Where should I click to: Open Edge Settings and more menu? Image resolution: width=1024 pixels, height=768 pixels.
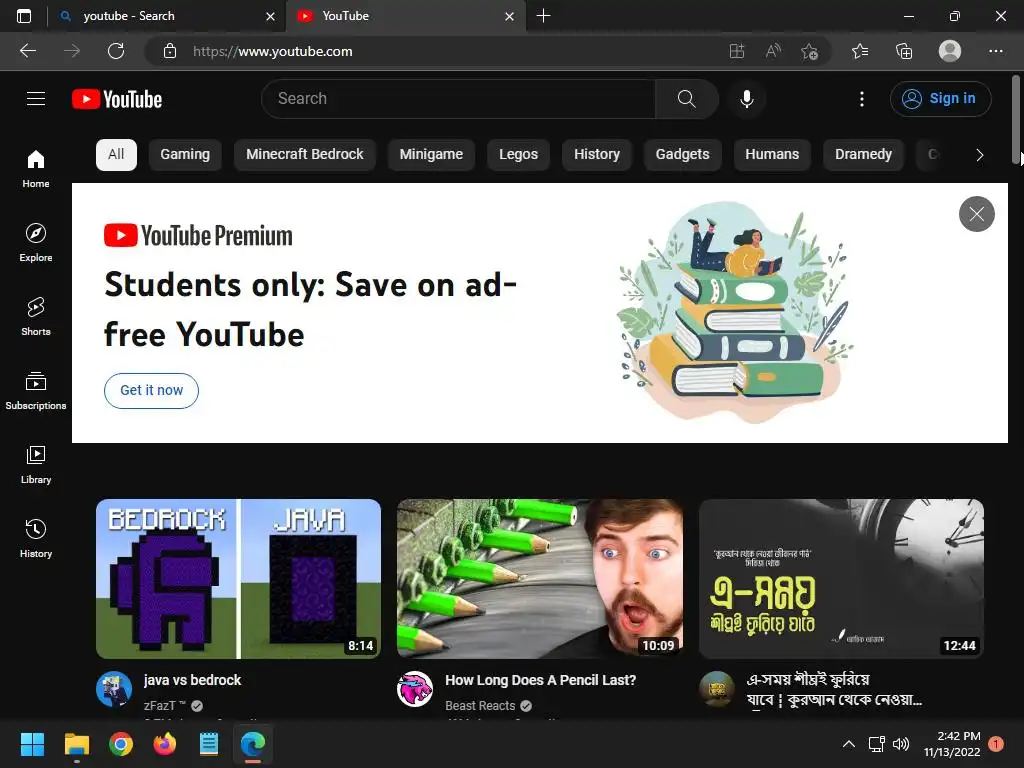pyautogui.click(x=995, y=51)
